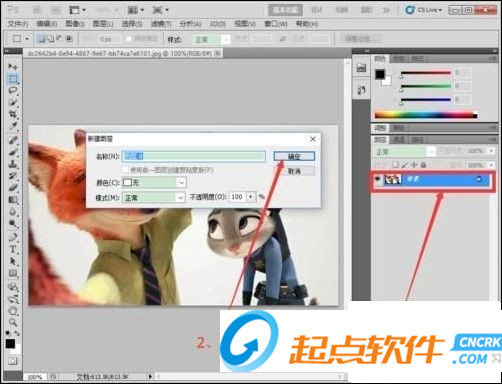The height and width of the screenshot is (384, 502).
Task: Switch to the Channels tab
Action: point(399,139)
